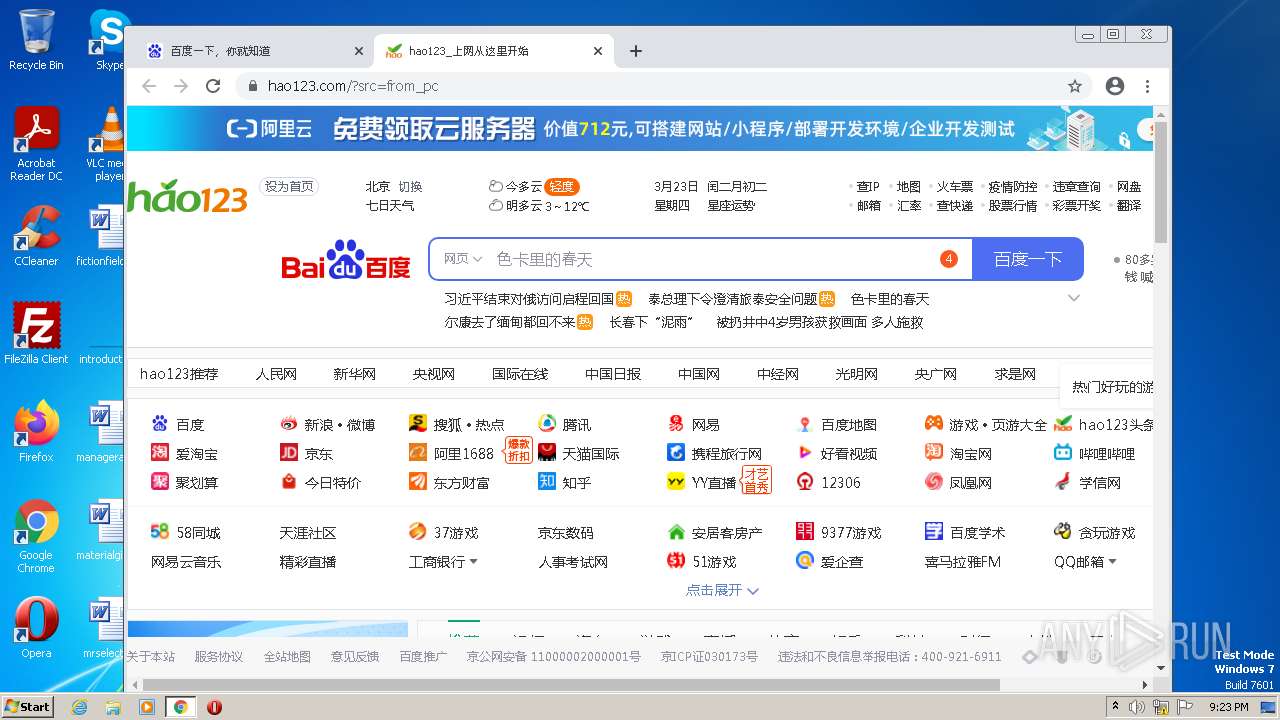Open Internet Explorer from the taskbar
The image size is (1280, 720).
pyautogui.click(x=80, y=707)
